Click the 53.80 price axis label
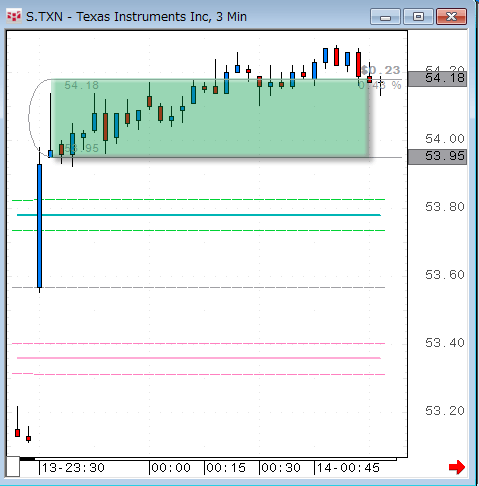 [445, 207]
